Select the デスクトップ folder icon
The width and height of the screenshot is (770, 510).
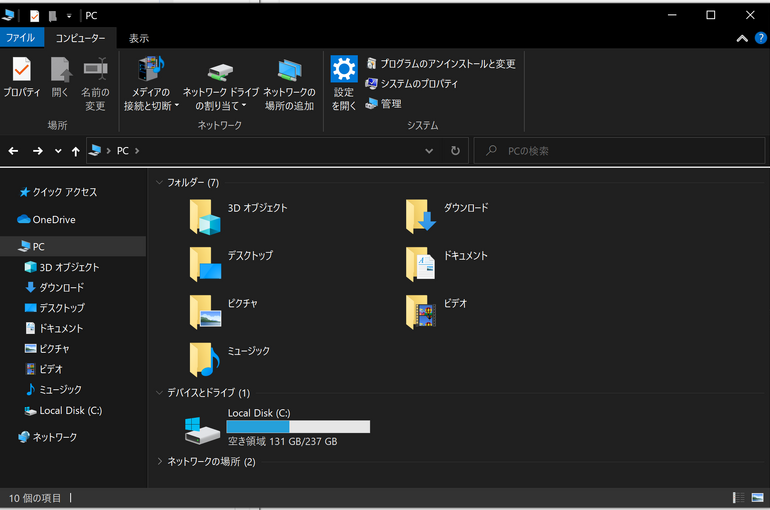click(x=205, y=264)
